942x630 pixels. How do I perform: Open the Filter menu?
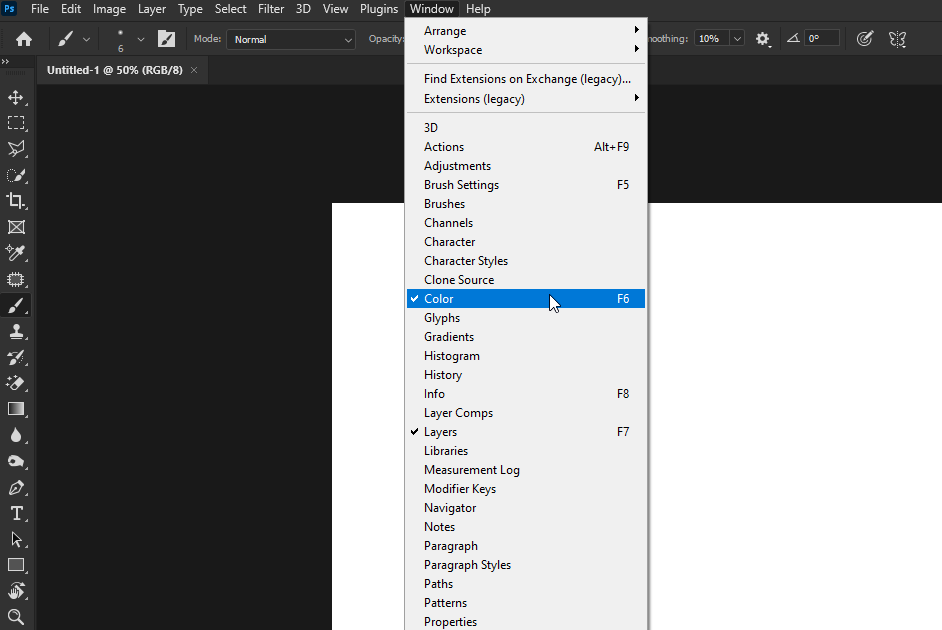click(x=271, y=9)
